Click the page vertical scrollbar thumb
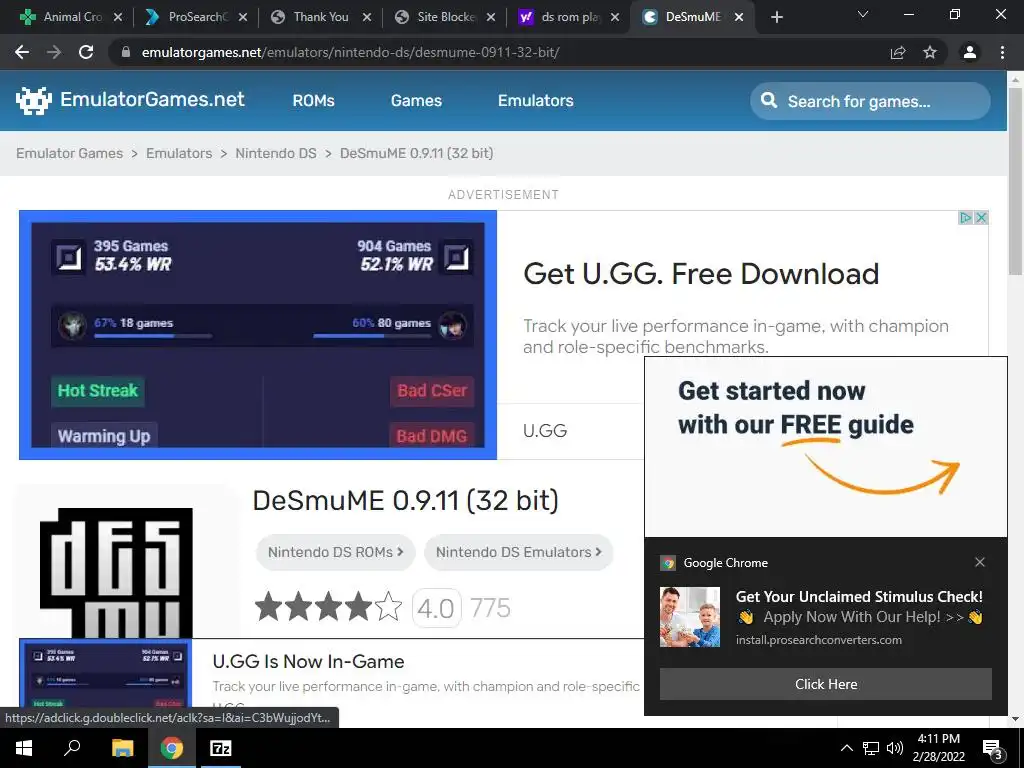 click(1015, 180)
